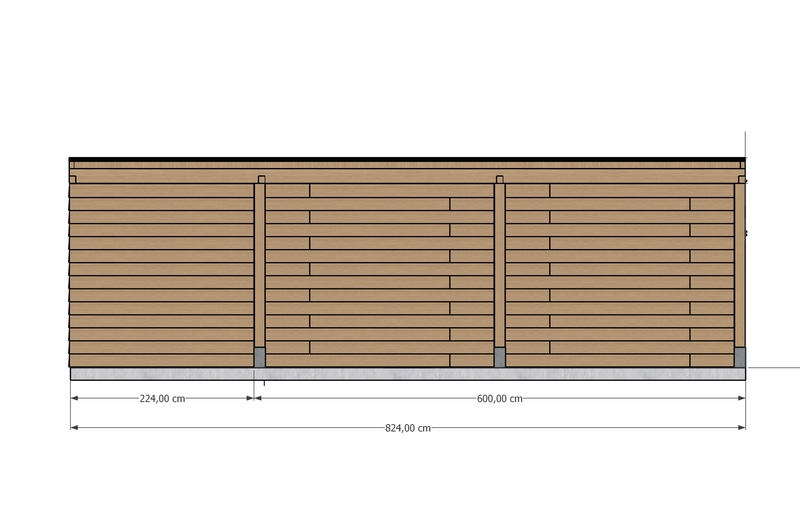
Task: Select the 824,00 cm total width label
Action: pos(408,428)
